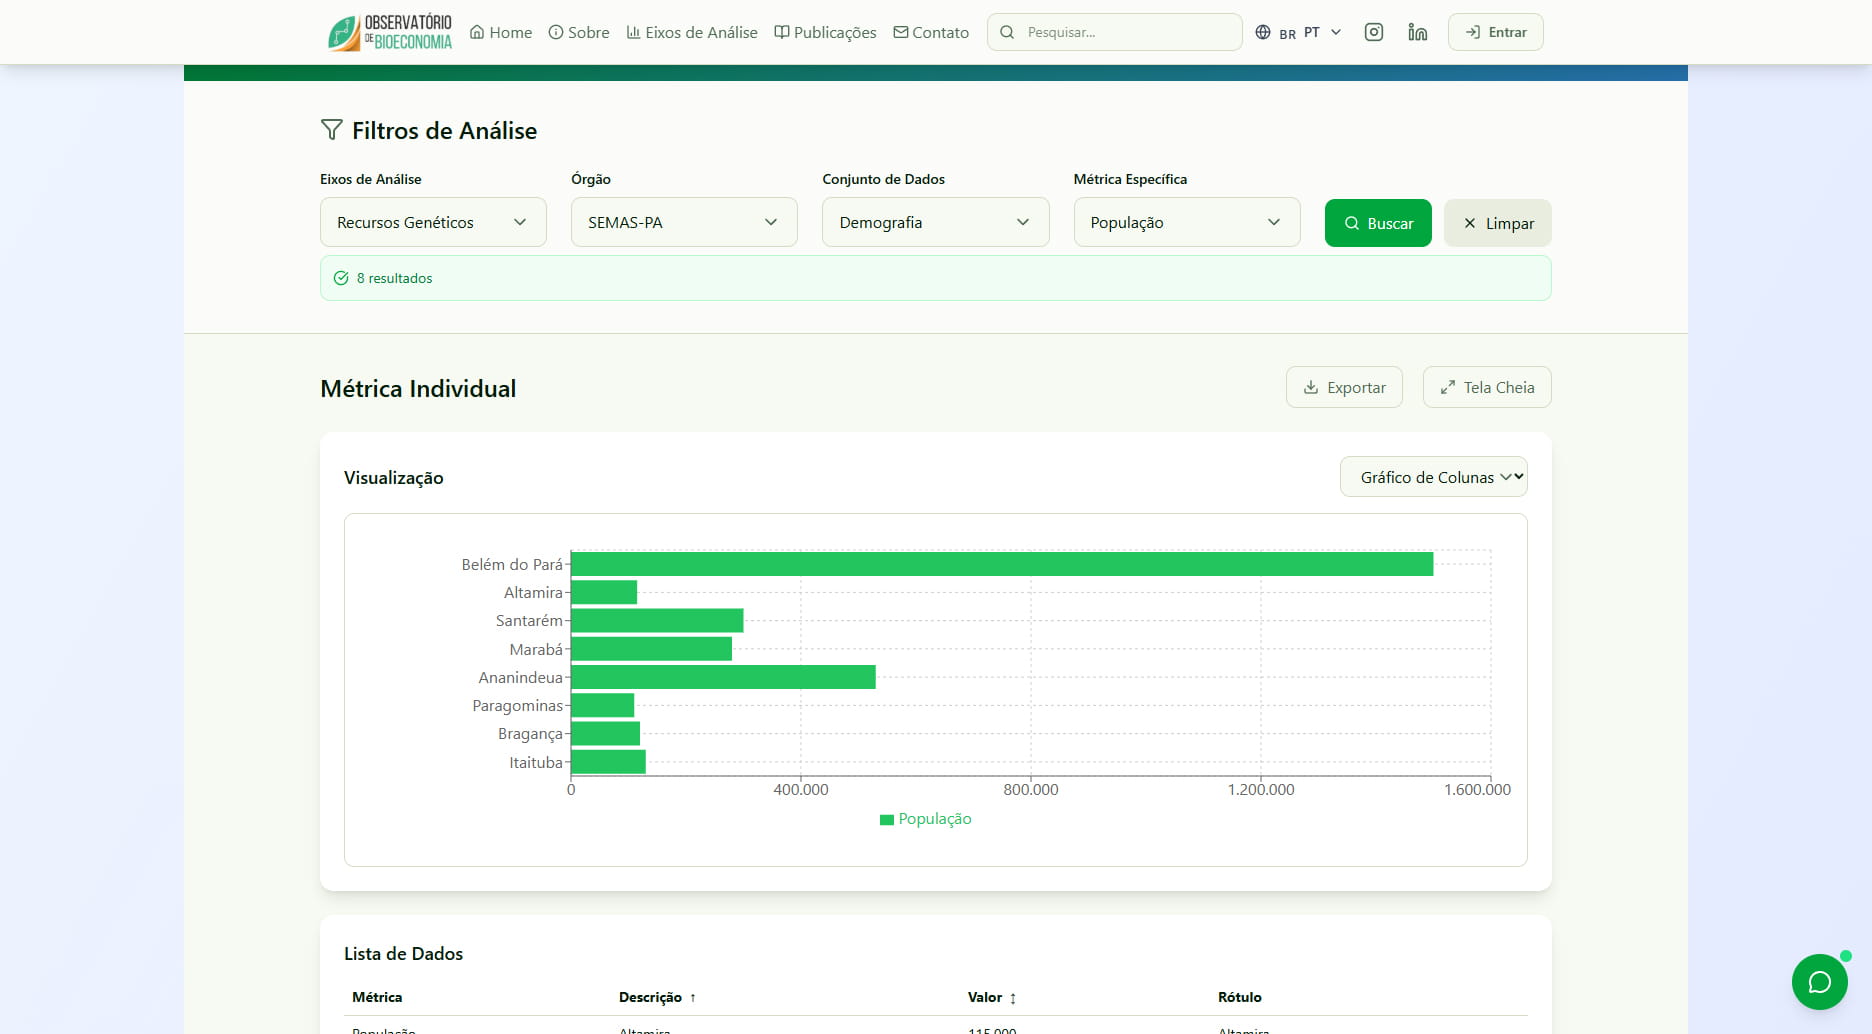Open the Instagram profile icon
This screenshot has width=1872, height=1034.
pos(1374,32)
